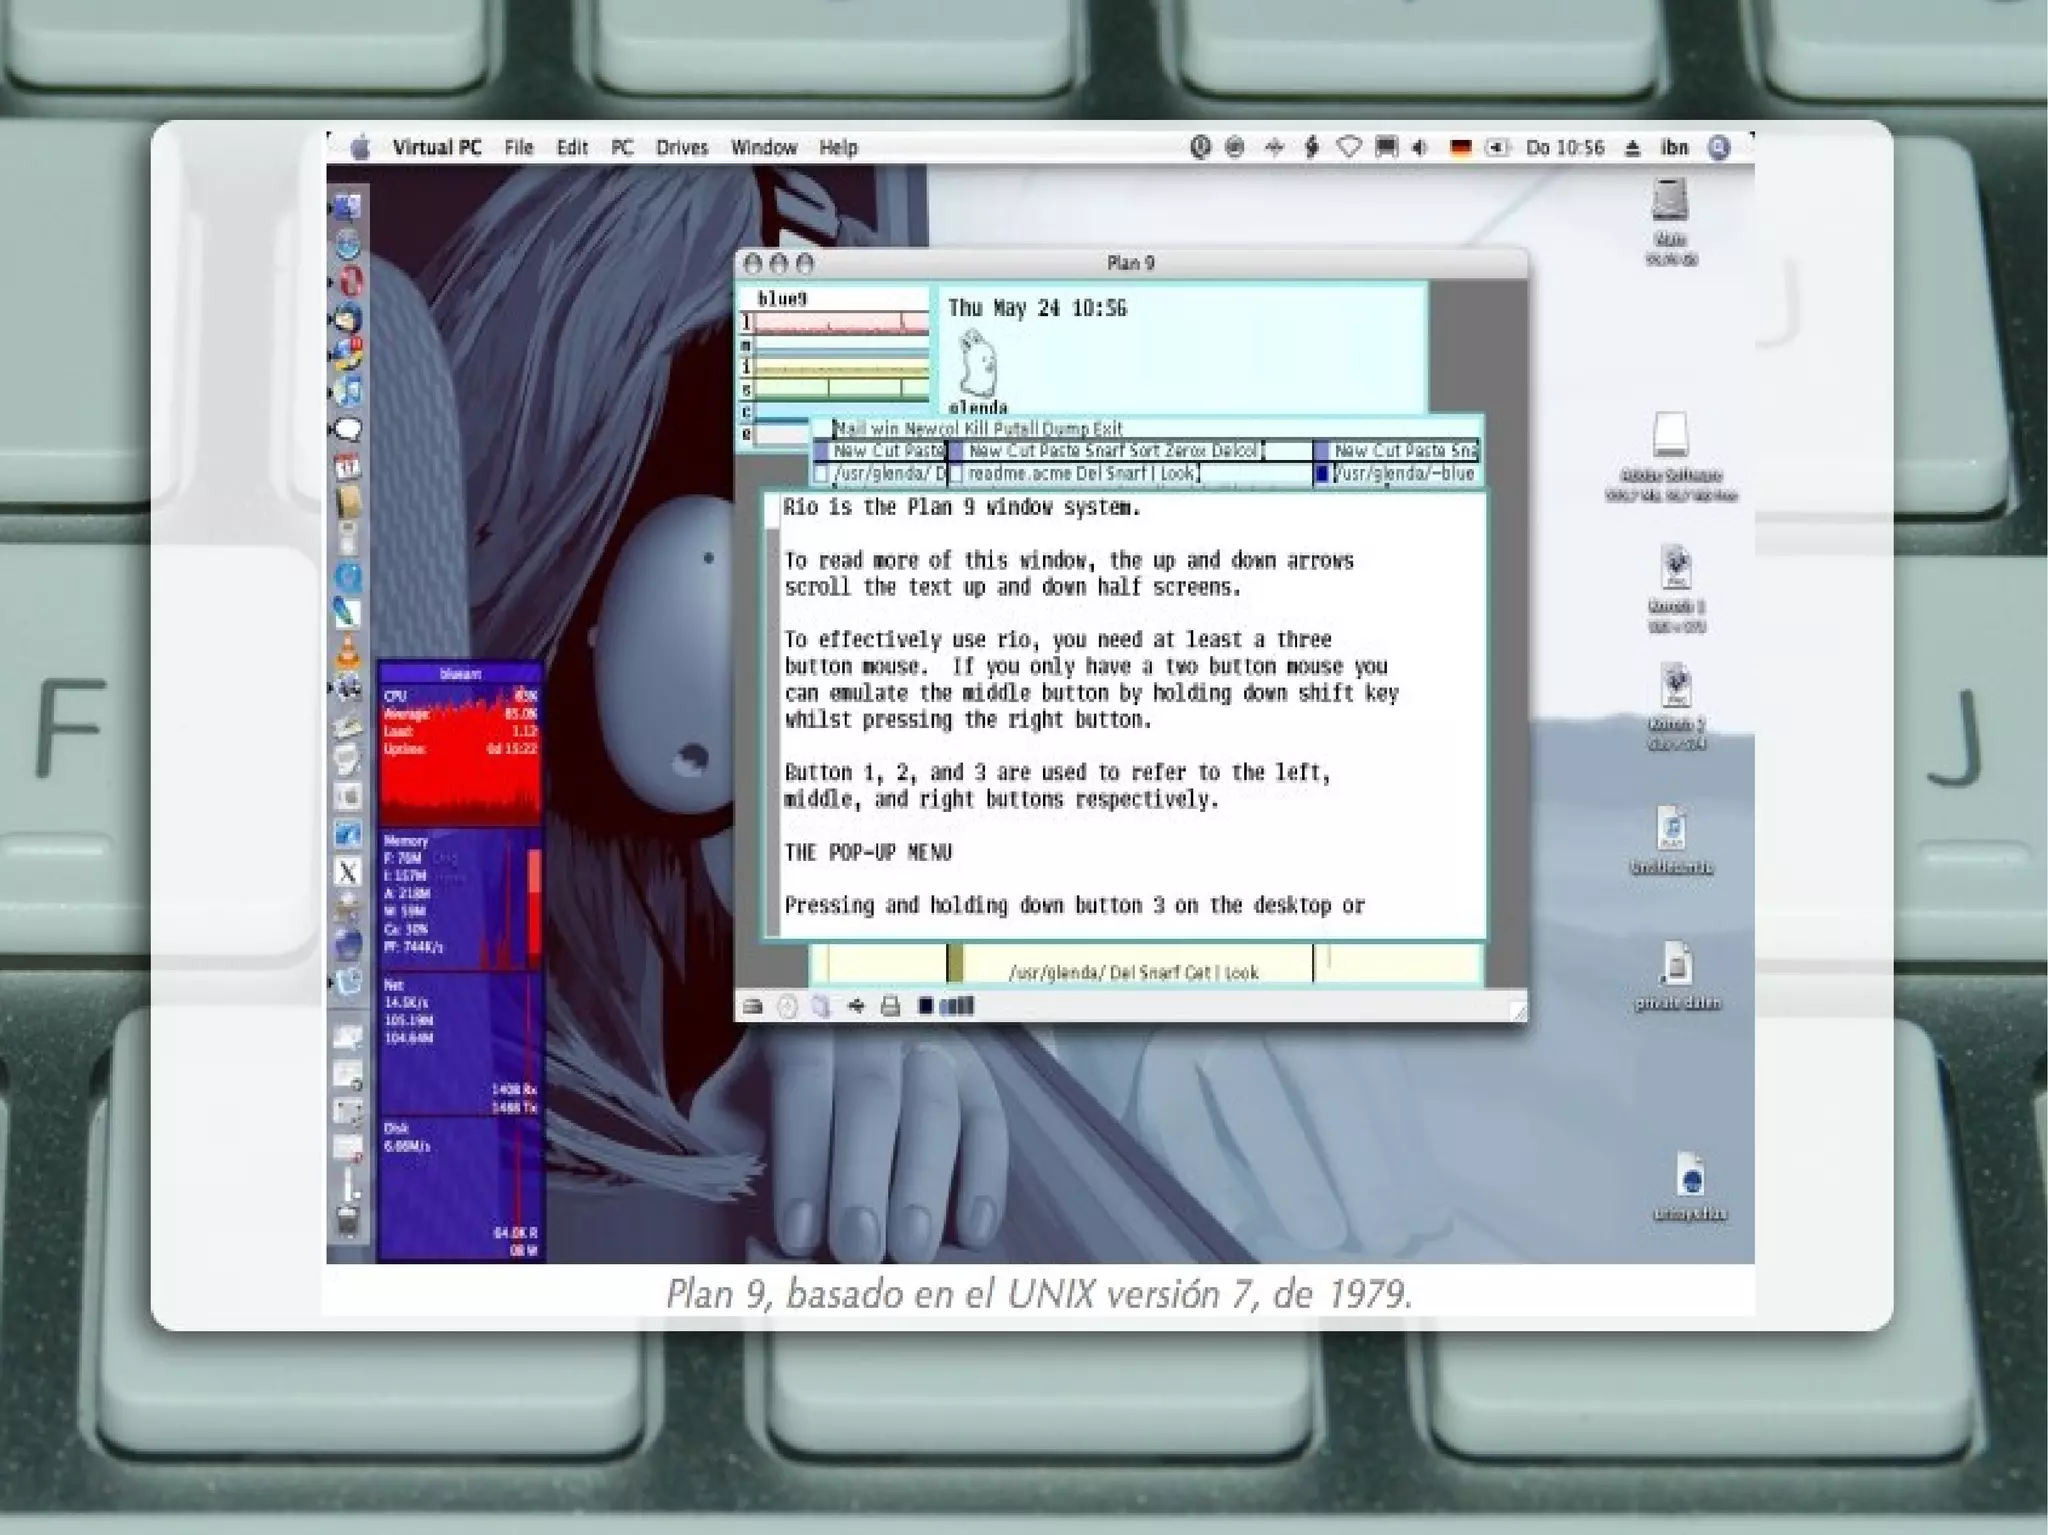Click Newcol in the acme top tag
2048x1535 pixels.
coord(931,429)
